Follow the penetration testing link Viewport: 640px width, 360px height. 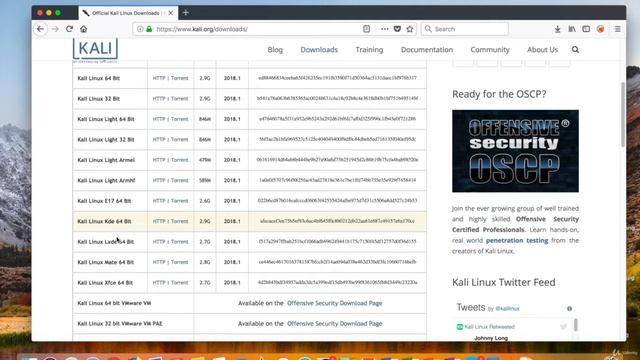tap(517, 240)
